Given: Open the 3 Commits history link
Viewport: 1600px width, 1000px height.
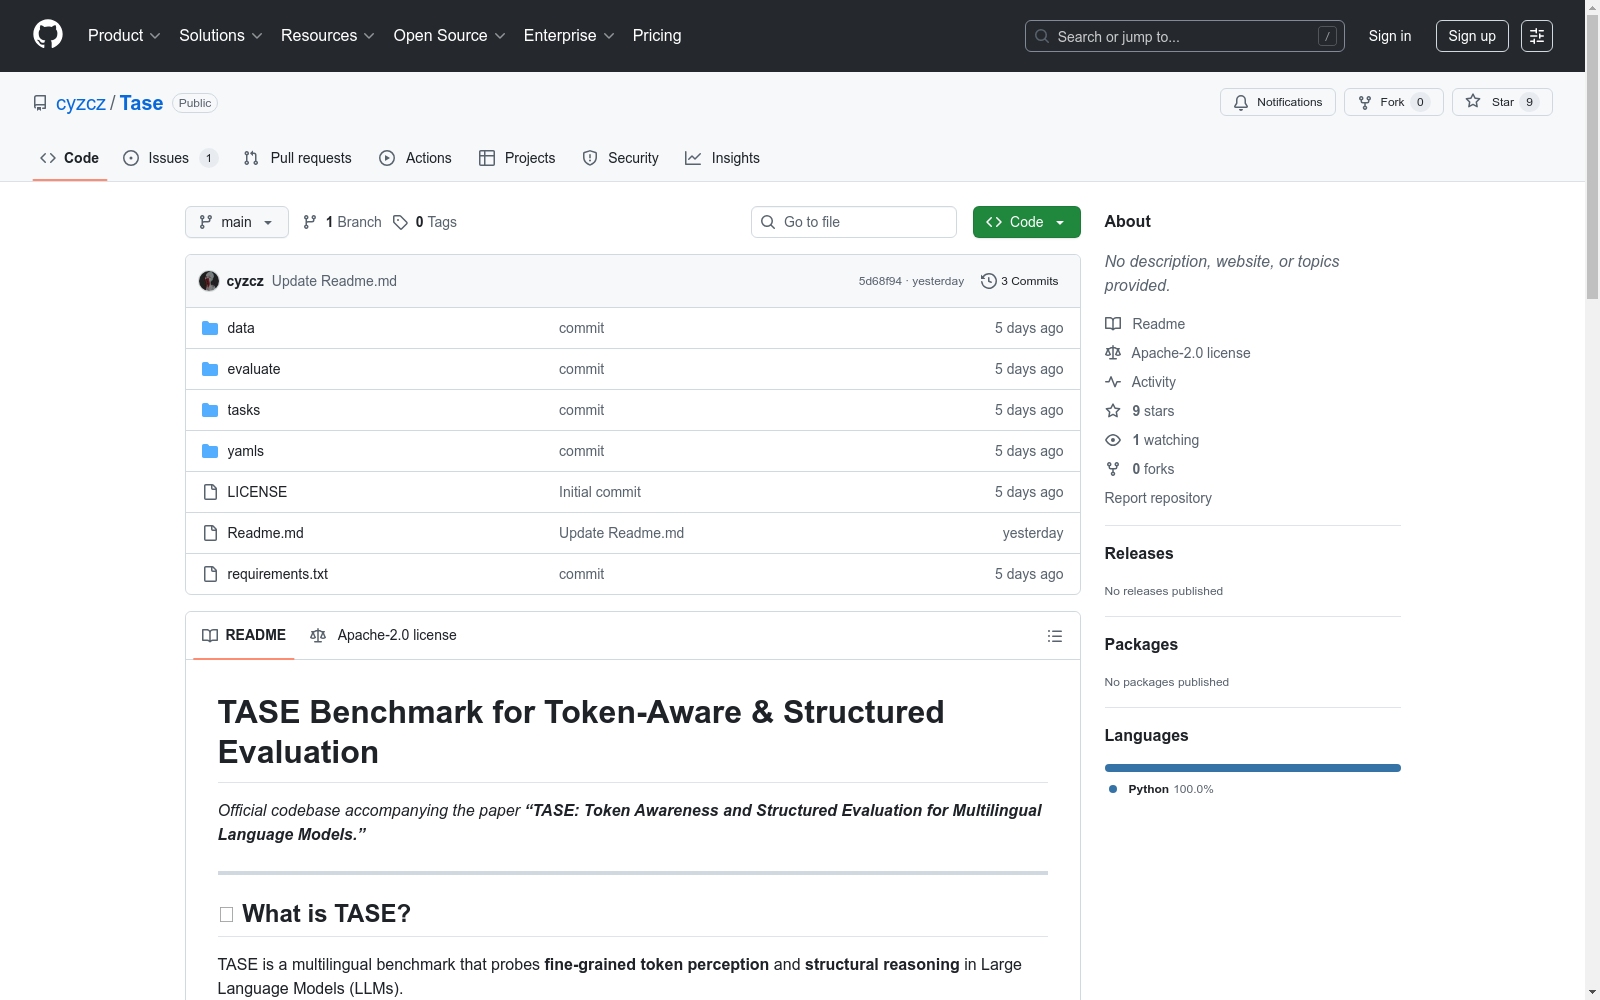Looking at the screenshot, I should point(1020,281).
